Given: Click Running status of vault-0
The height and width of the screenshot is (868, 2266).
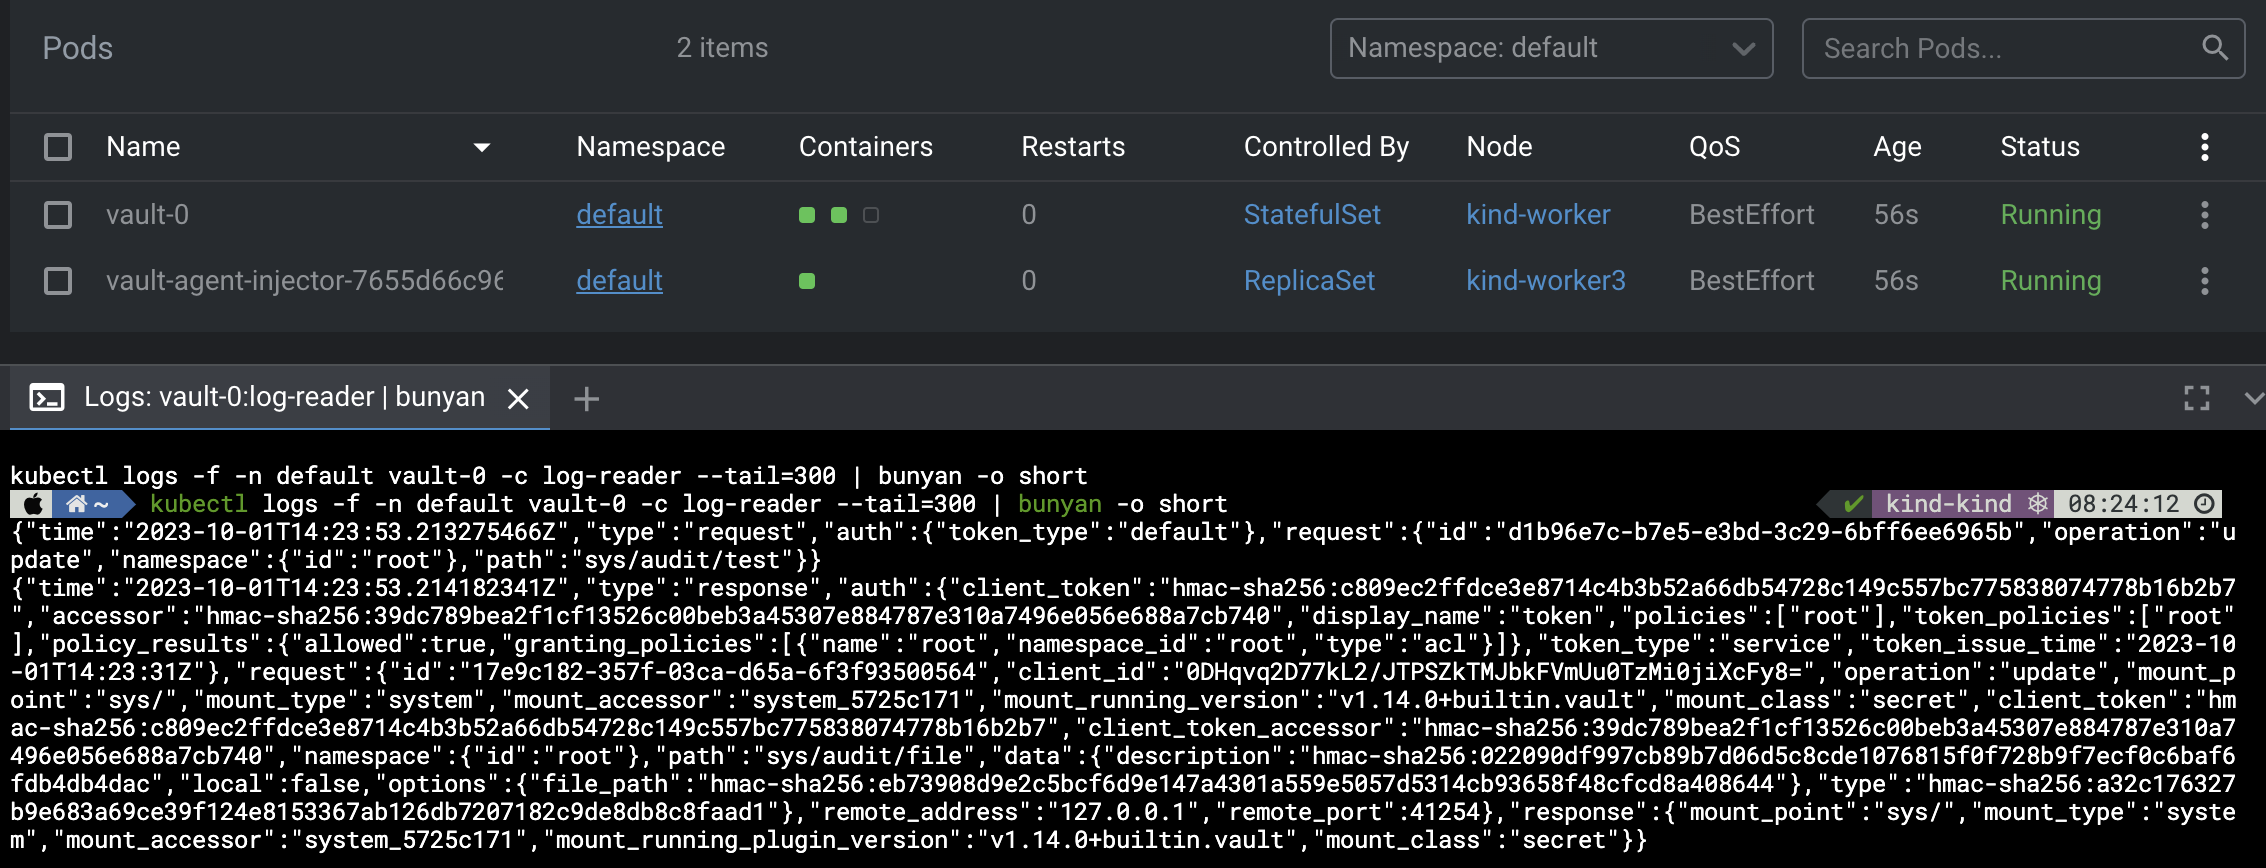Looking at the screenshot, I should point(2050,215).
